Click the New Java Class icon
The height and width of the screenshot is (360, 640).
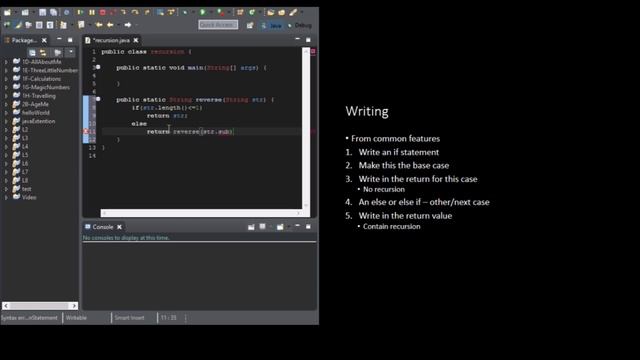tap(252, 12)
